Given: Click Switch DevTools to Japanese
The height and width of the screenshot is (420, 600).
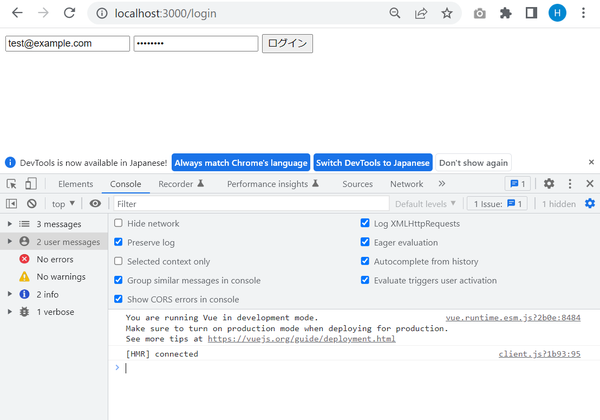Looking at the screenshot, I should coord(373,163).
